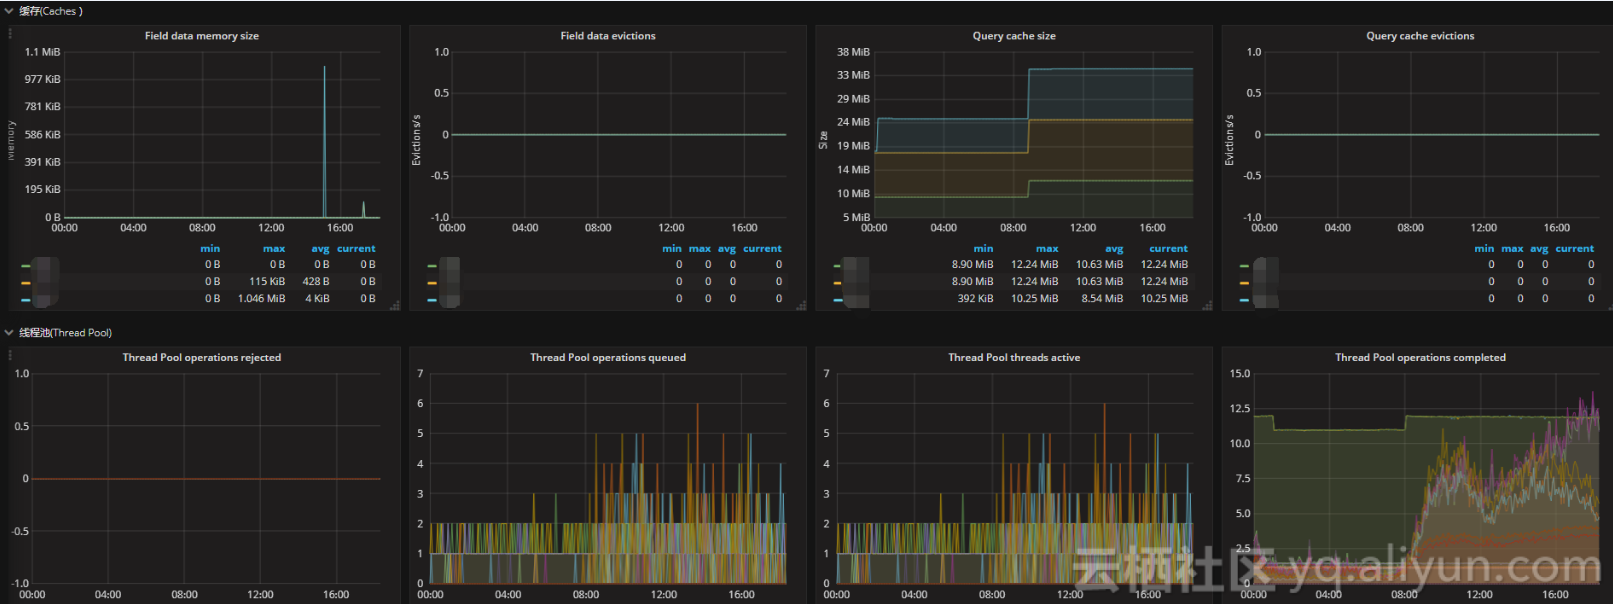This screenshot has width=1613, height=604.
Task: Open the Thread Pool operations queued panel menu
Action: [608, 357]
